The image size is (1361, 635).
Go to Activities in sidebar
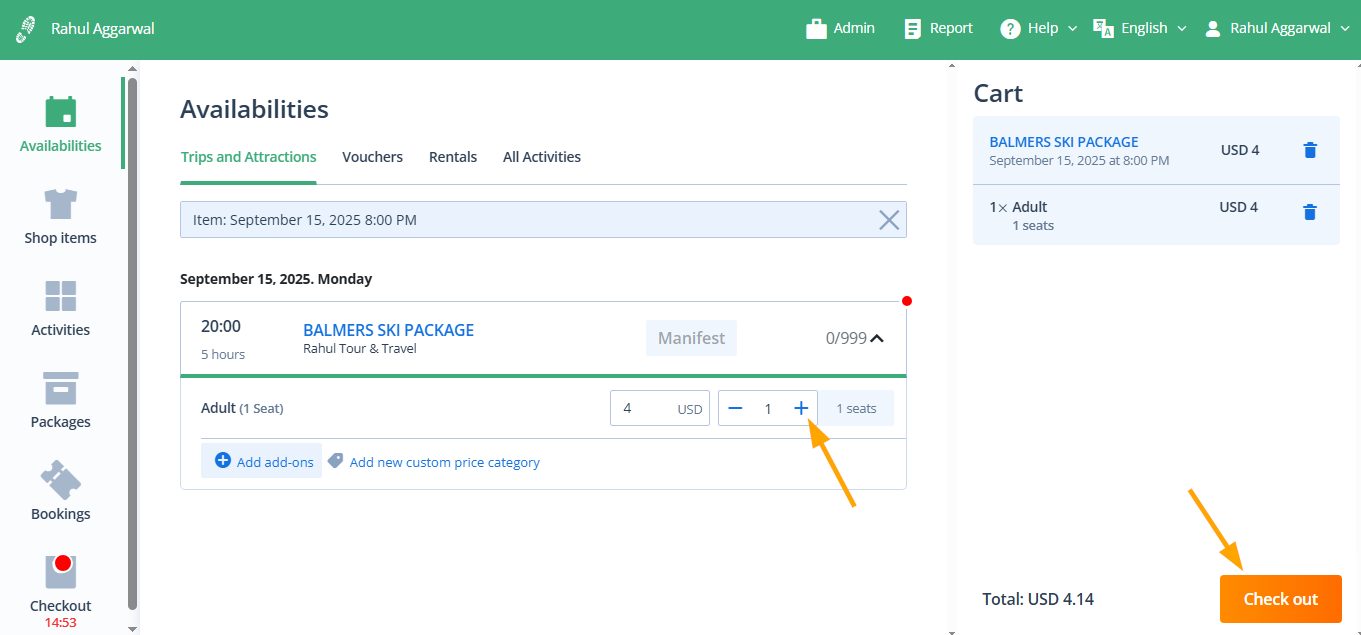[61, 309]
